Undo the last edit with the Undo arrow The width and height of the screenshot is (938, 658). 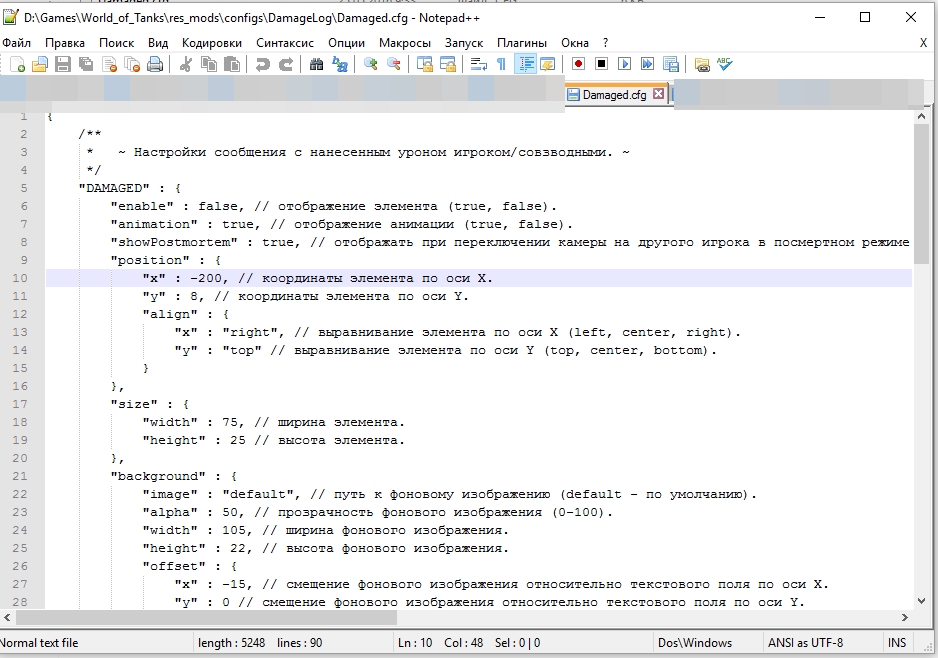pyautogui.click(x=263, y=64)
